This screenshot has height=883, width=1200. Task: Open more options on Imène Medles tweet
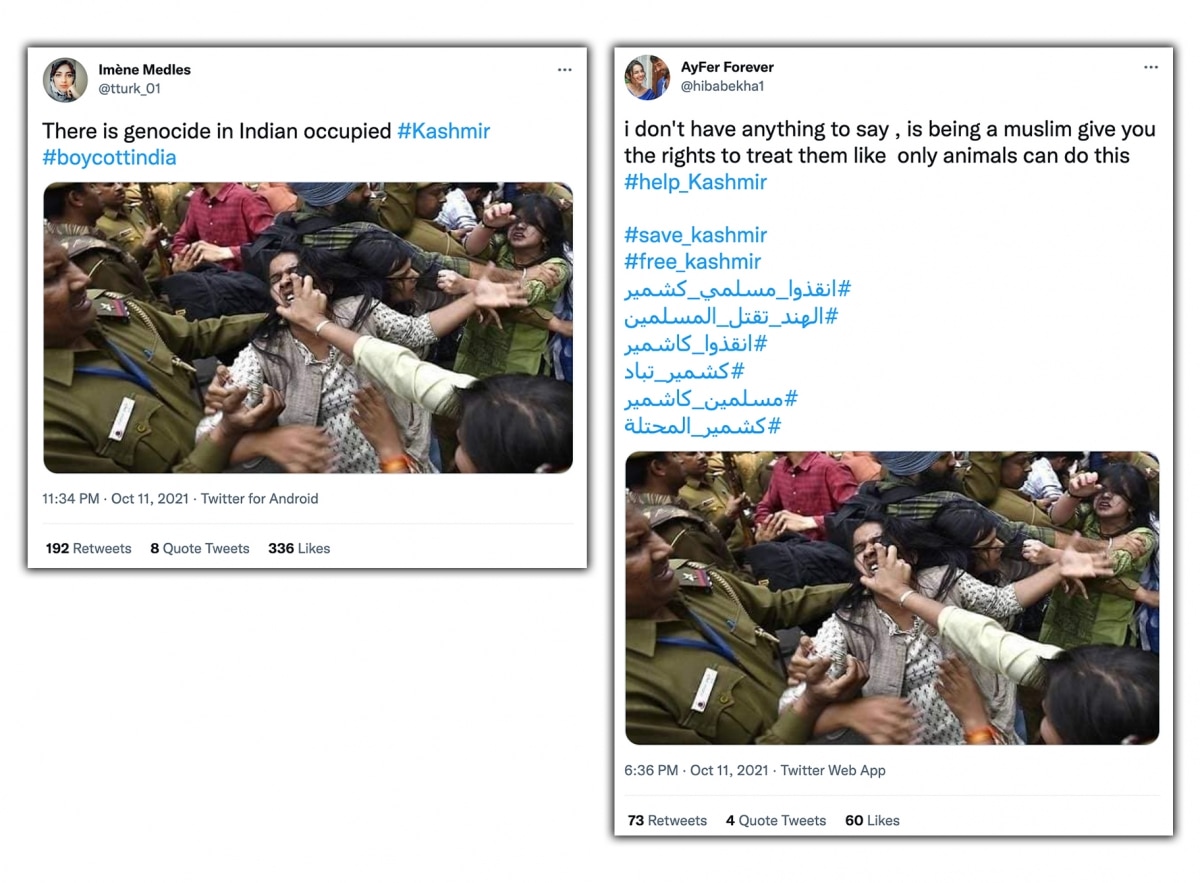(565, 70)
